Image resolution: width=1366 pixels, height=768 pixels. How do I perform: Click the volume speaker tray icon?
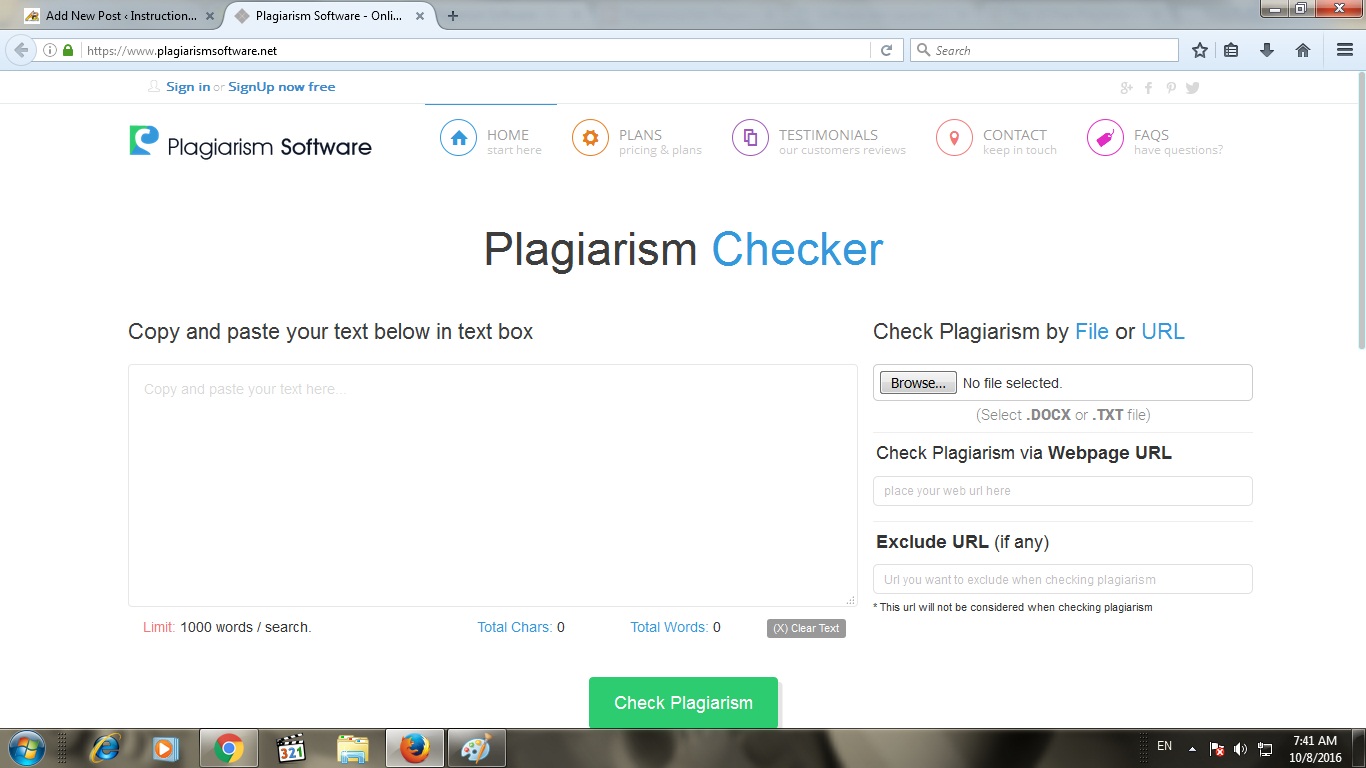click(1241, 749)
